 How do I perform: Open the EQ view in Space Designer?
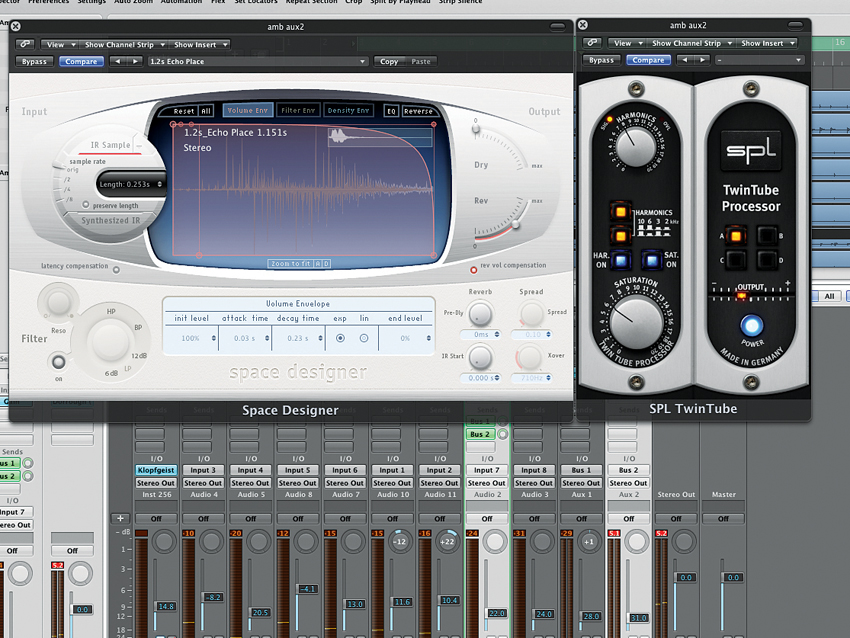(391, 111)
